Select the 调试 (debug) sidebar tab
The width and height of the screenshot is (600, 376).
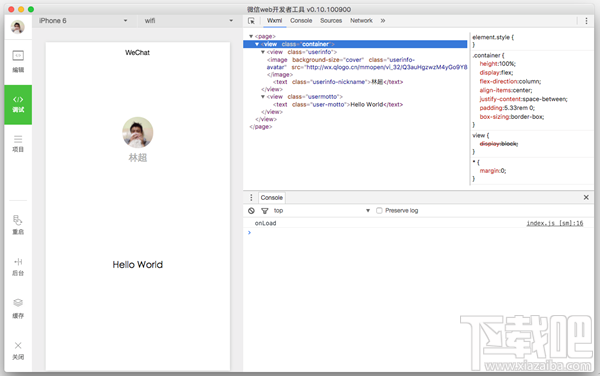[x=18, y=104]
